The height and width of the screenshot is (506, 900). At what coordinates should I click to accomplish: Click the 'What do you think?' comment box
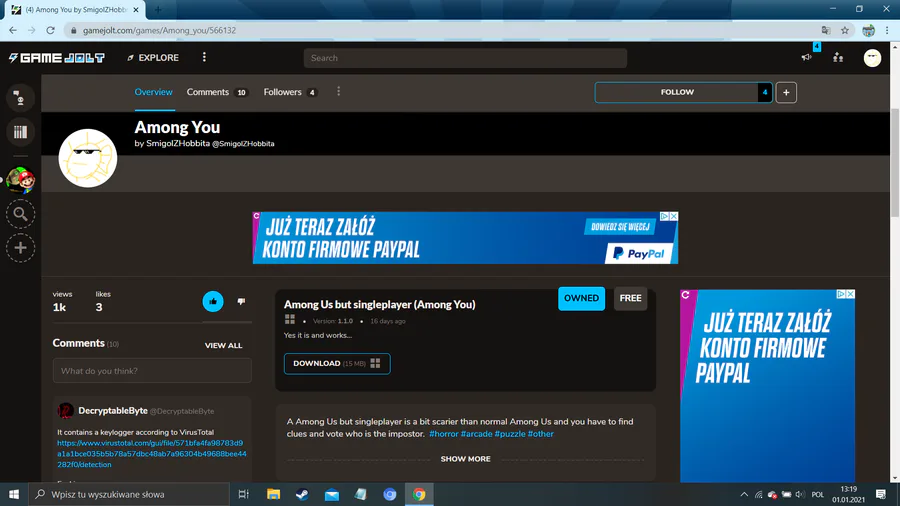pos(152,371)
